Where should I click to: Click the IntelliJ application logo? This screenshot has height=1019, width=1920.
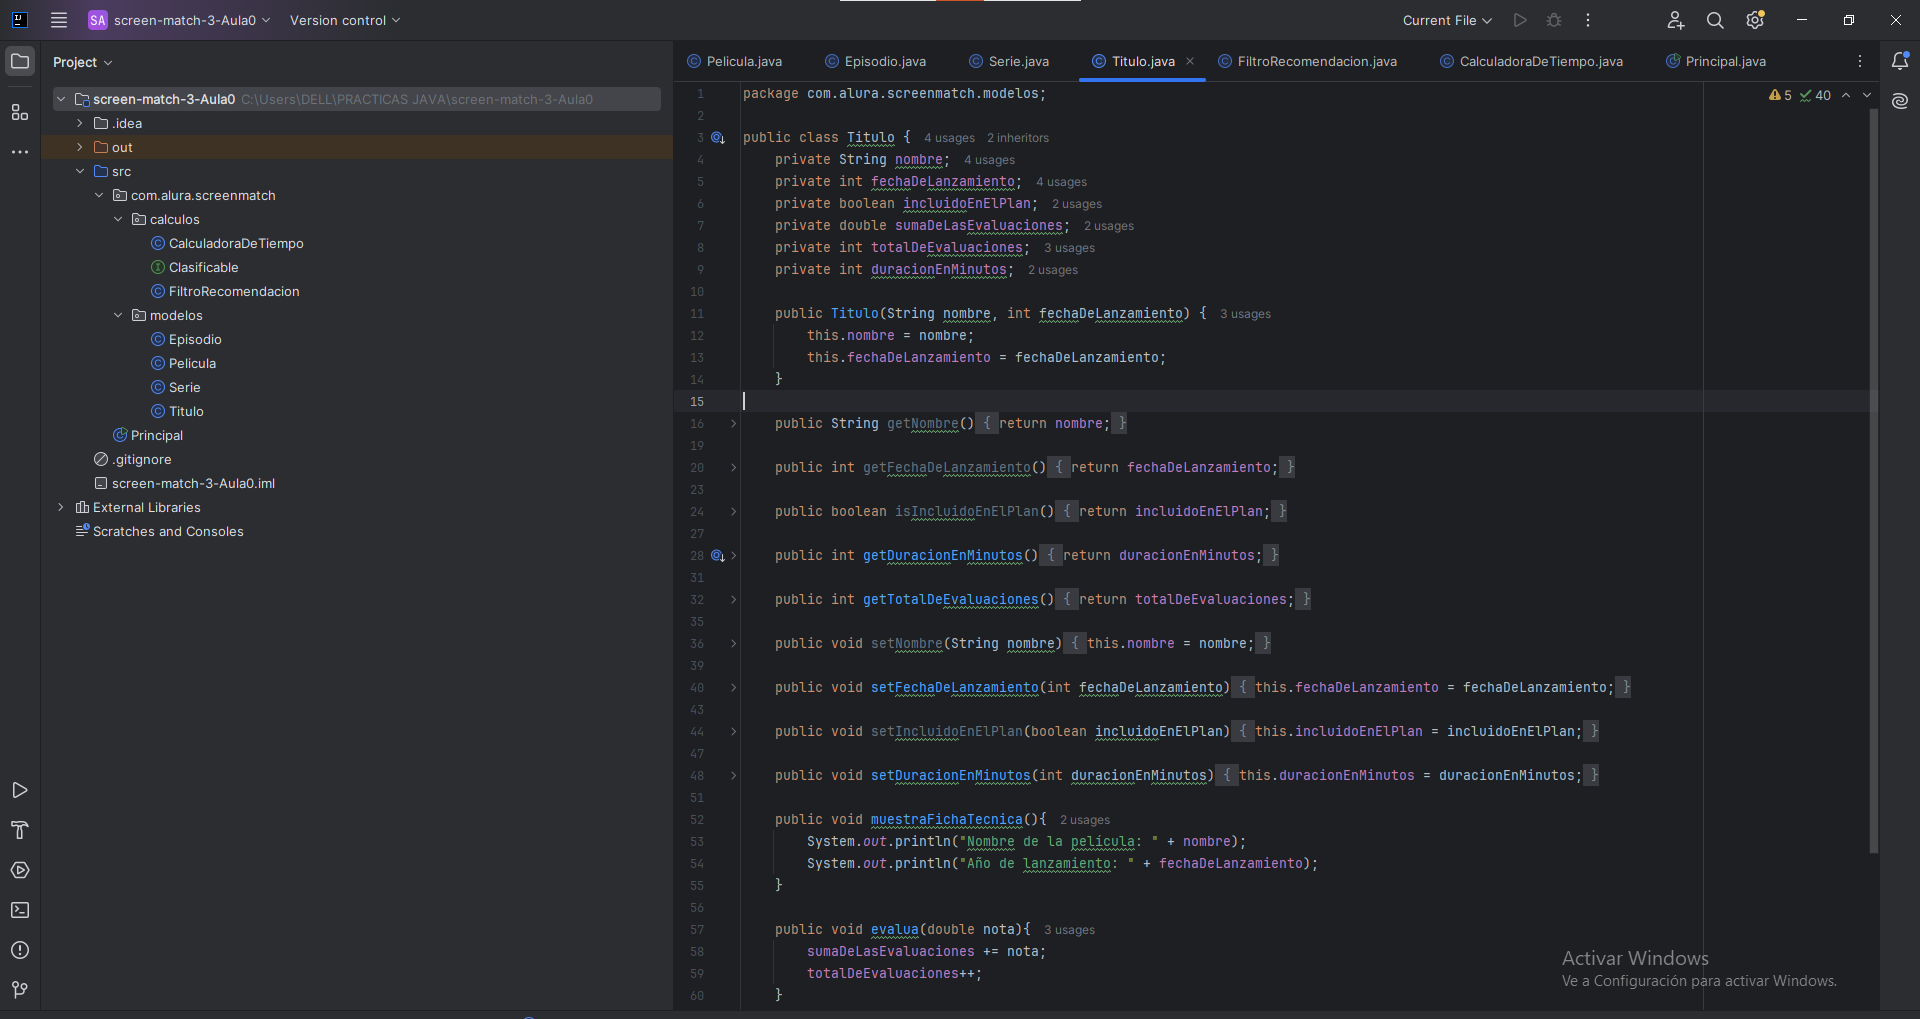tap(19, 20)
